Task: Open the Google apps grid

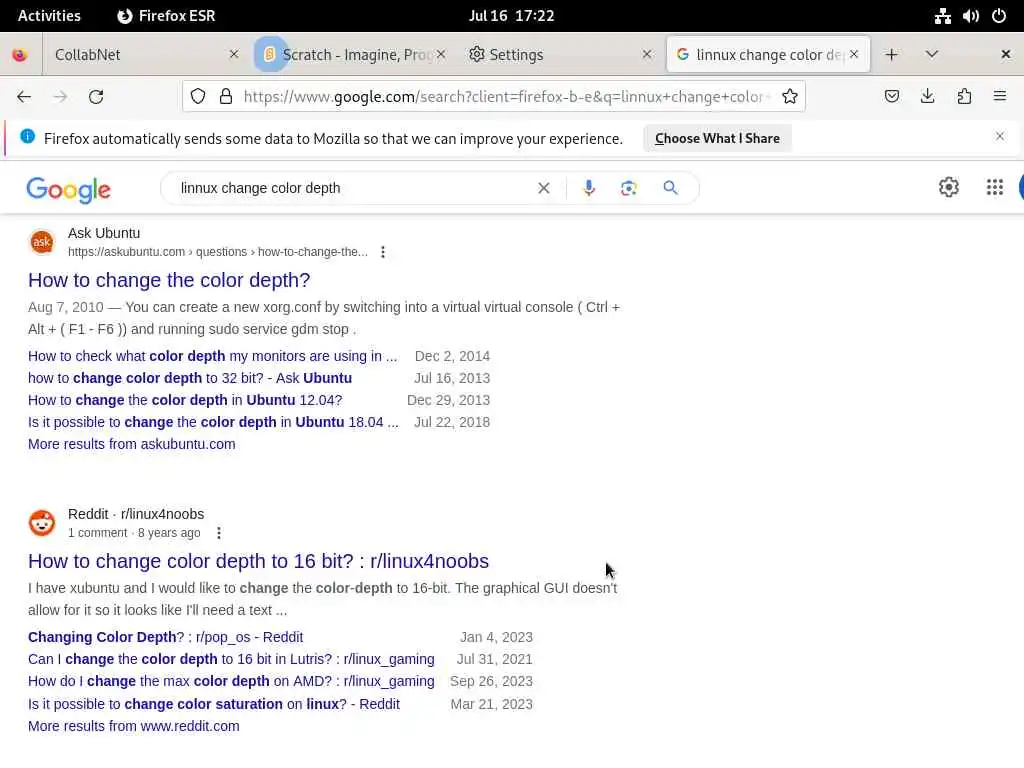Action: [995, 187]
